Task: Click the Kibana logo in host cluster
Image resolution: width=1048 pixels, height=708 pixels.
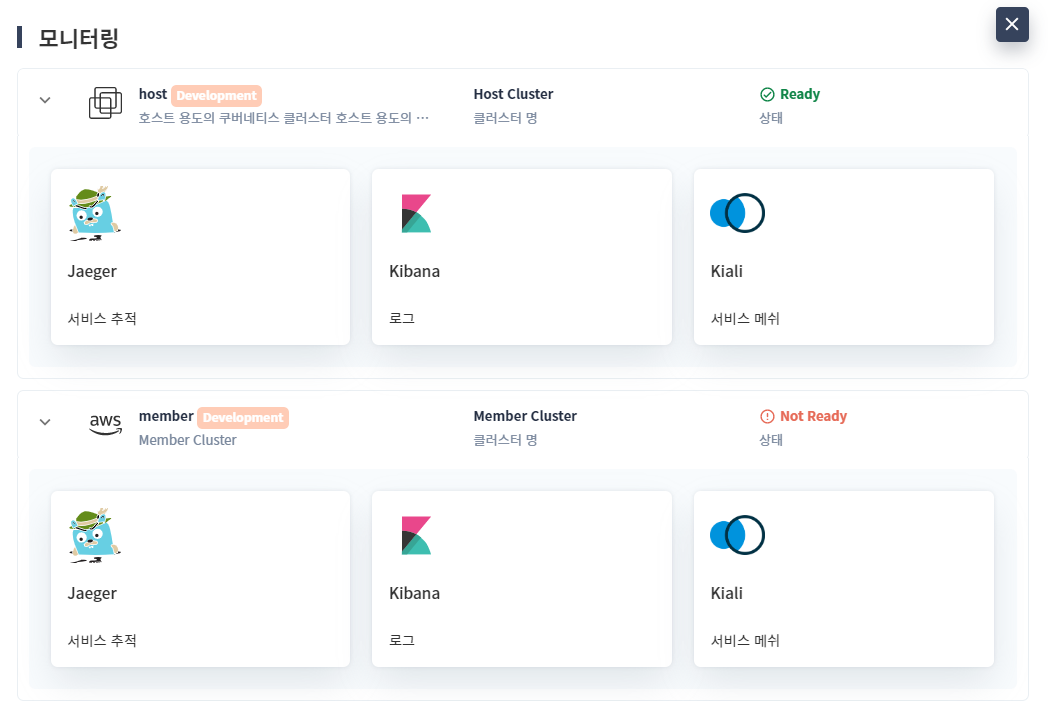Action: coord(416,213)
